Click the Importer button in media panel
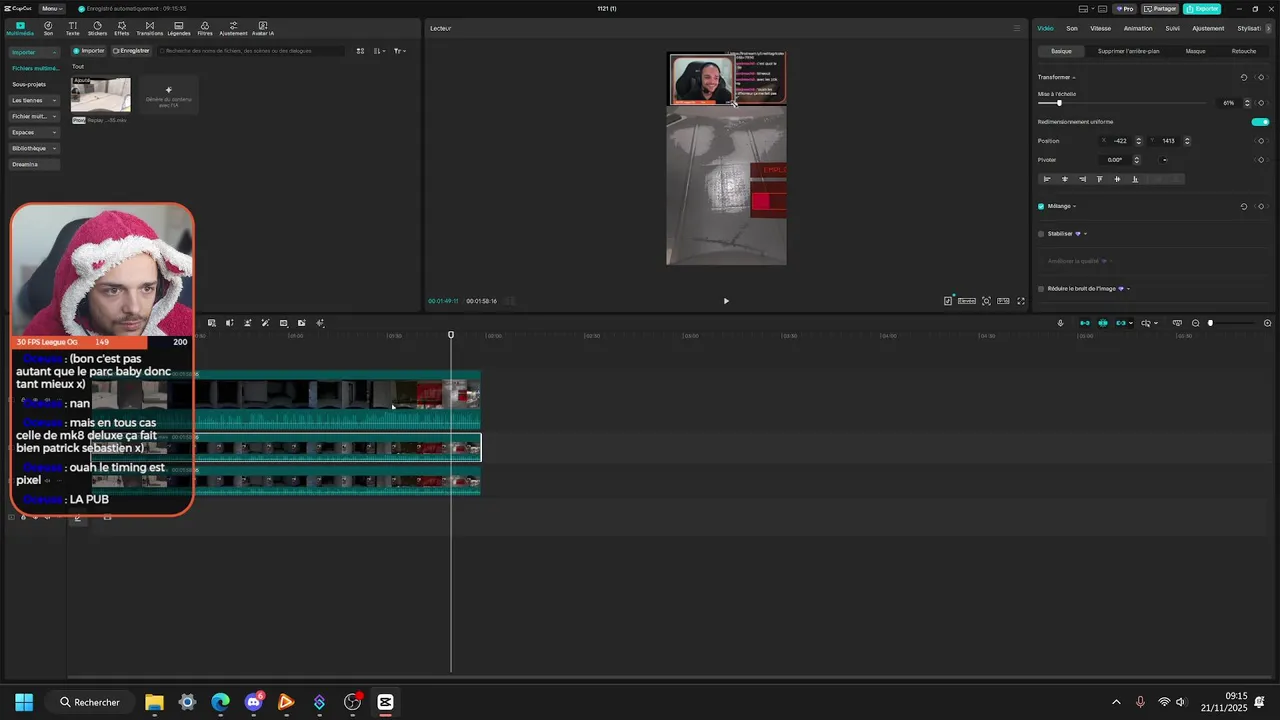Image resolution: width=1280 pixels, height=720 pixels. [89, 51]
